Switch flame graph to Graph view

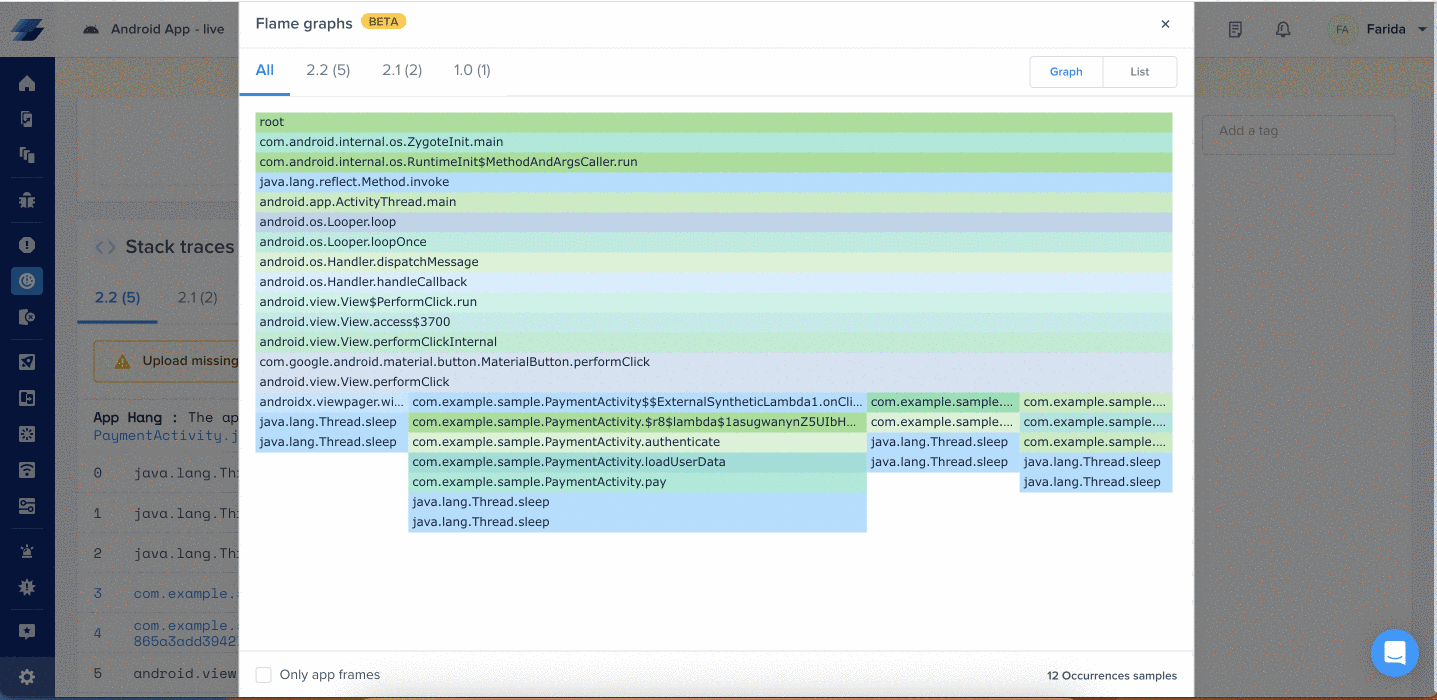[x=1066, y=72]
